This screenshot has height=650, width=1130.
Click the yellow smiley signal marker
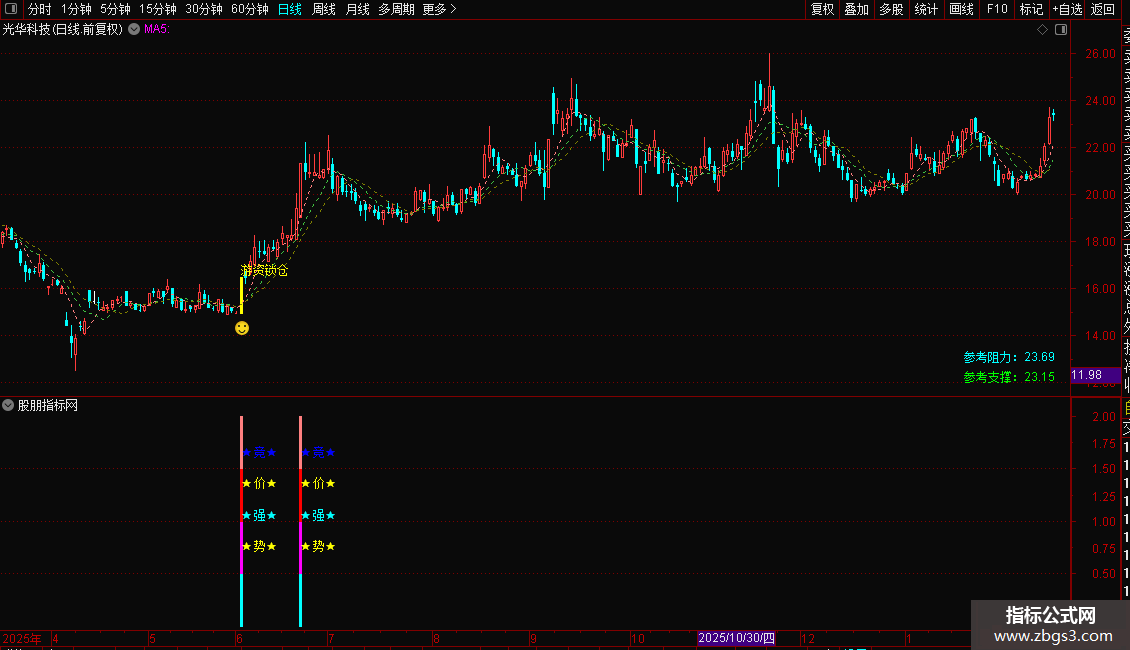point(242,328)
